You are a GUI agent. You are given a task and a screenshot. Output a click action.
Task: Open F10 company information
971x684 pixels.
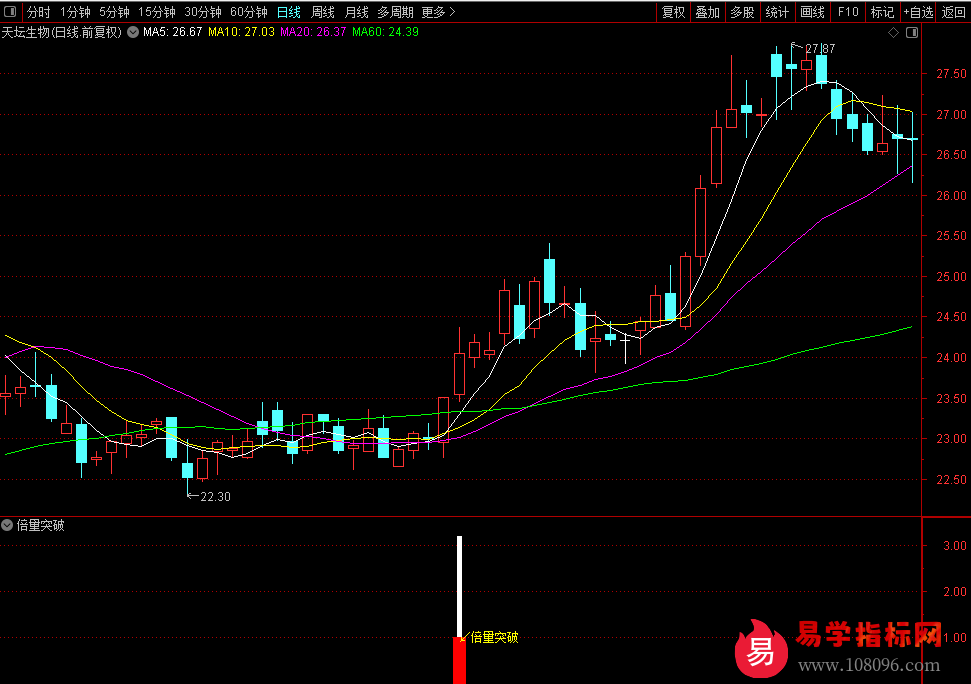click(x=848, y=12)
